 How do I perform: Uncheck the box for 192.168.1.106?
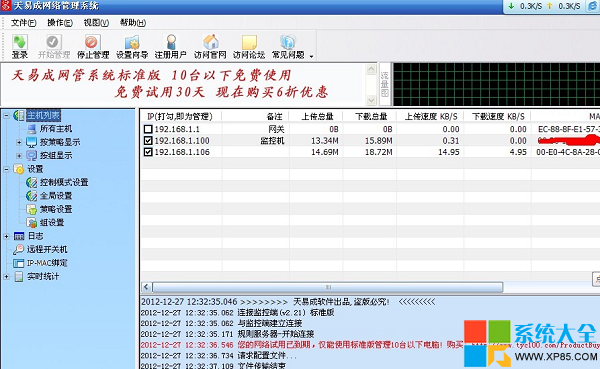click(x=148, y=152)
